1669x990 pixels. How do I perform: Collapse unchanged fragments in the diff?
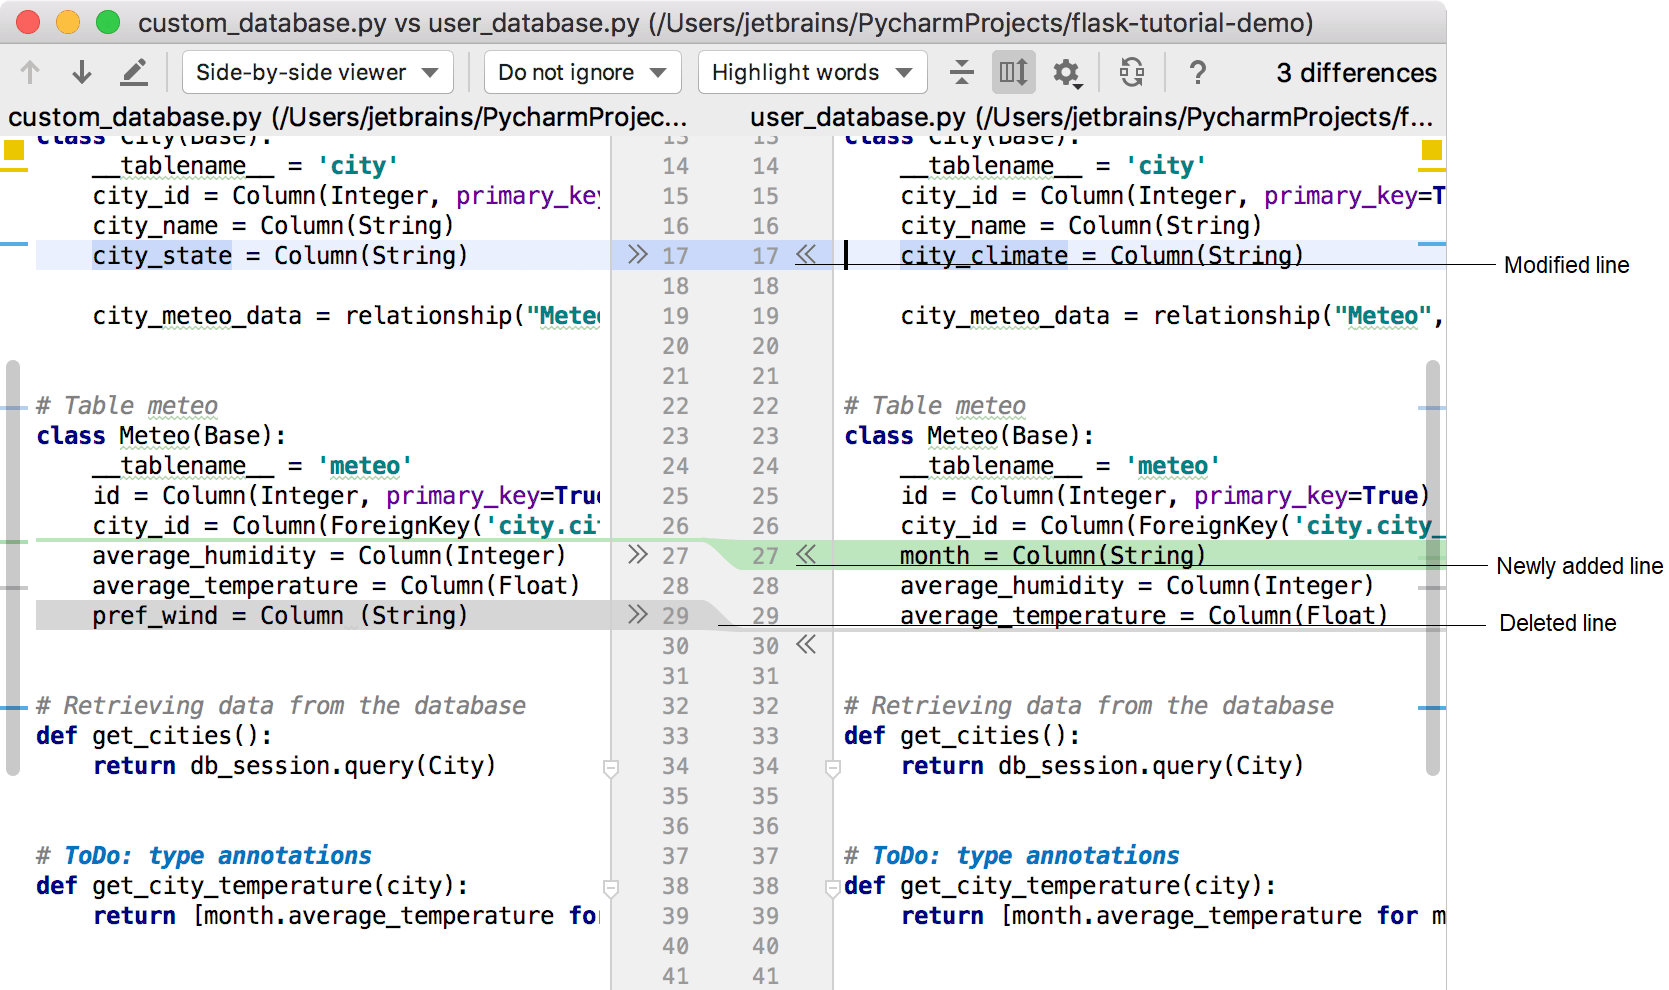click(961, 72)
